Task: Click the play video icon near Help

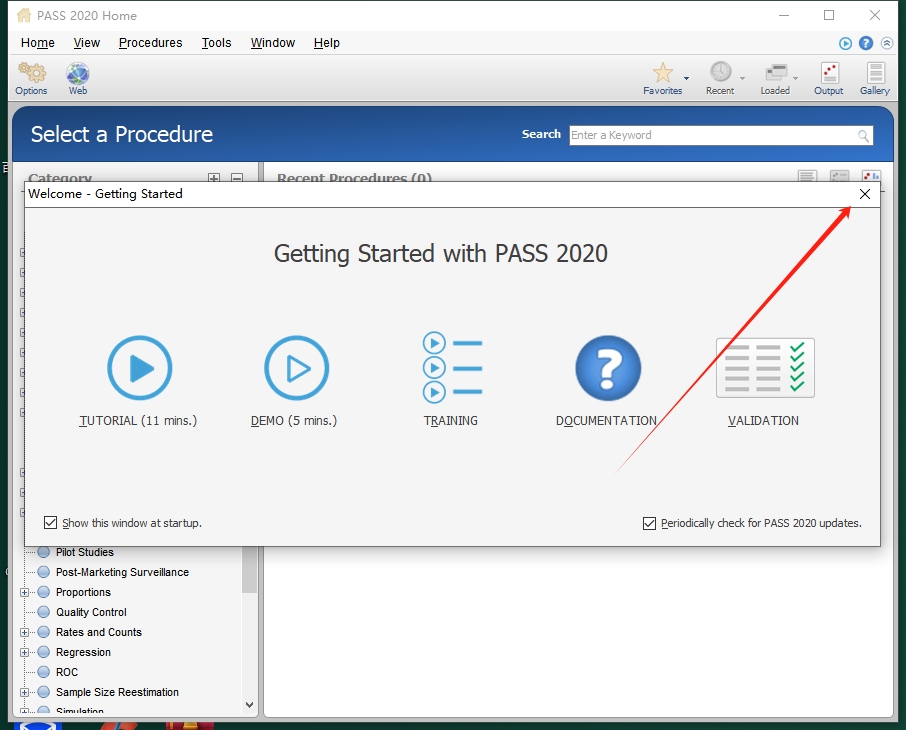Action: tap(845, 43)
